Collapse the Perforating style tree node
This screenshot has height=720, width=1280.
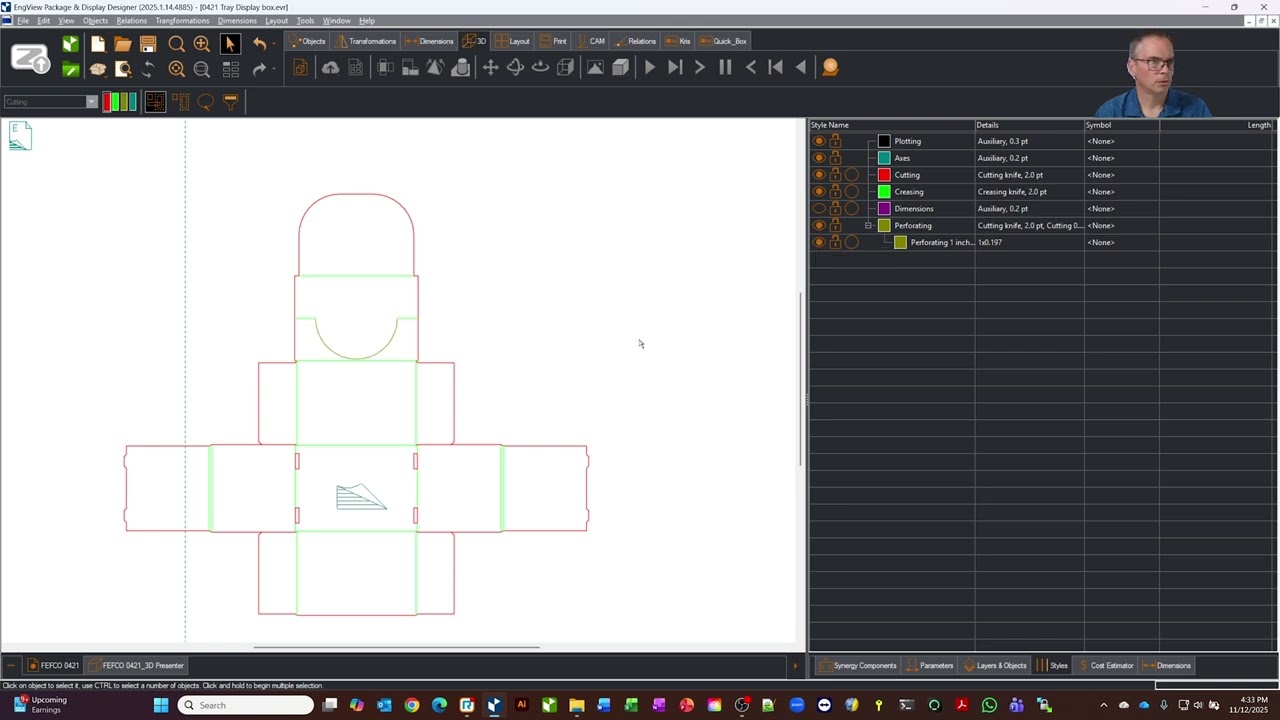point(869,226)
